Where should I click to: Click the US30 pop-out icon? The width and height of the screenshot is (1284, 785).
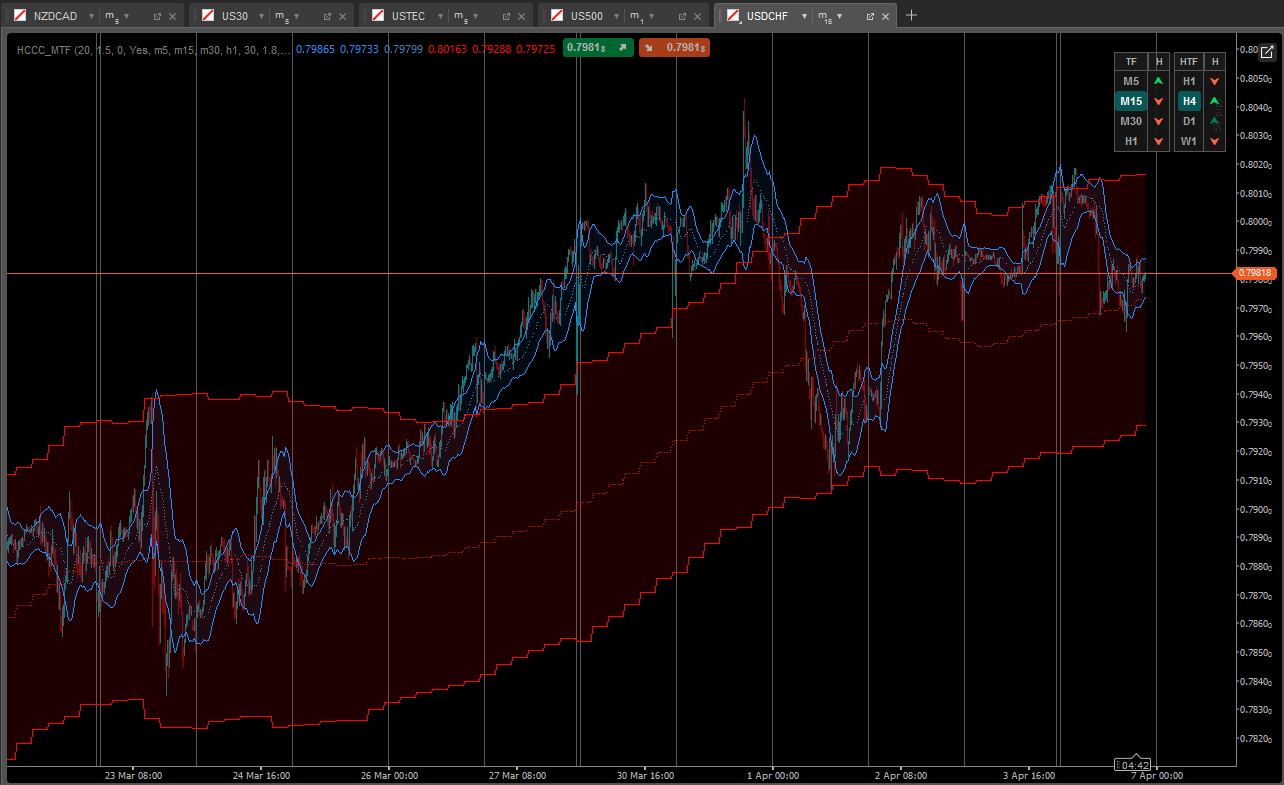tap(325, 16)
